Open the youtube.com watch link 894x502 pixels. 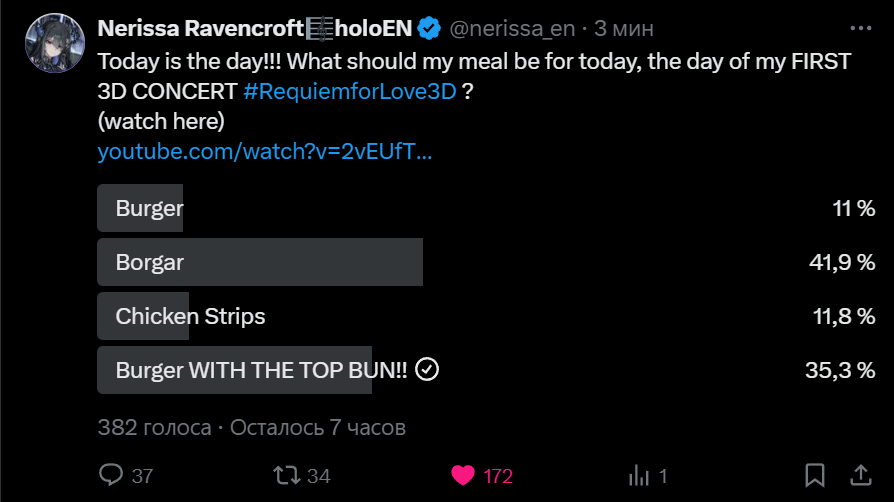(x=265, y=152)
